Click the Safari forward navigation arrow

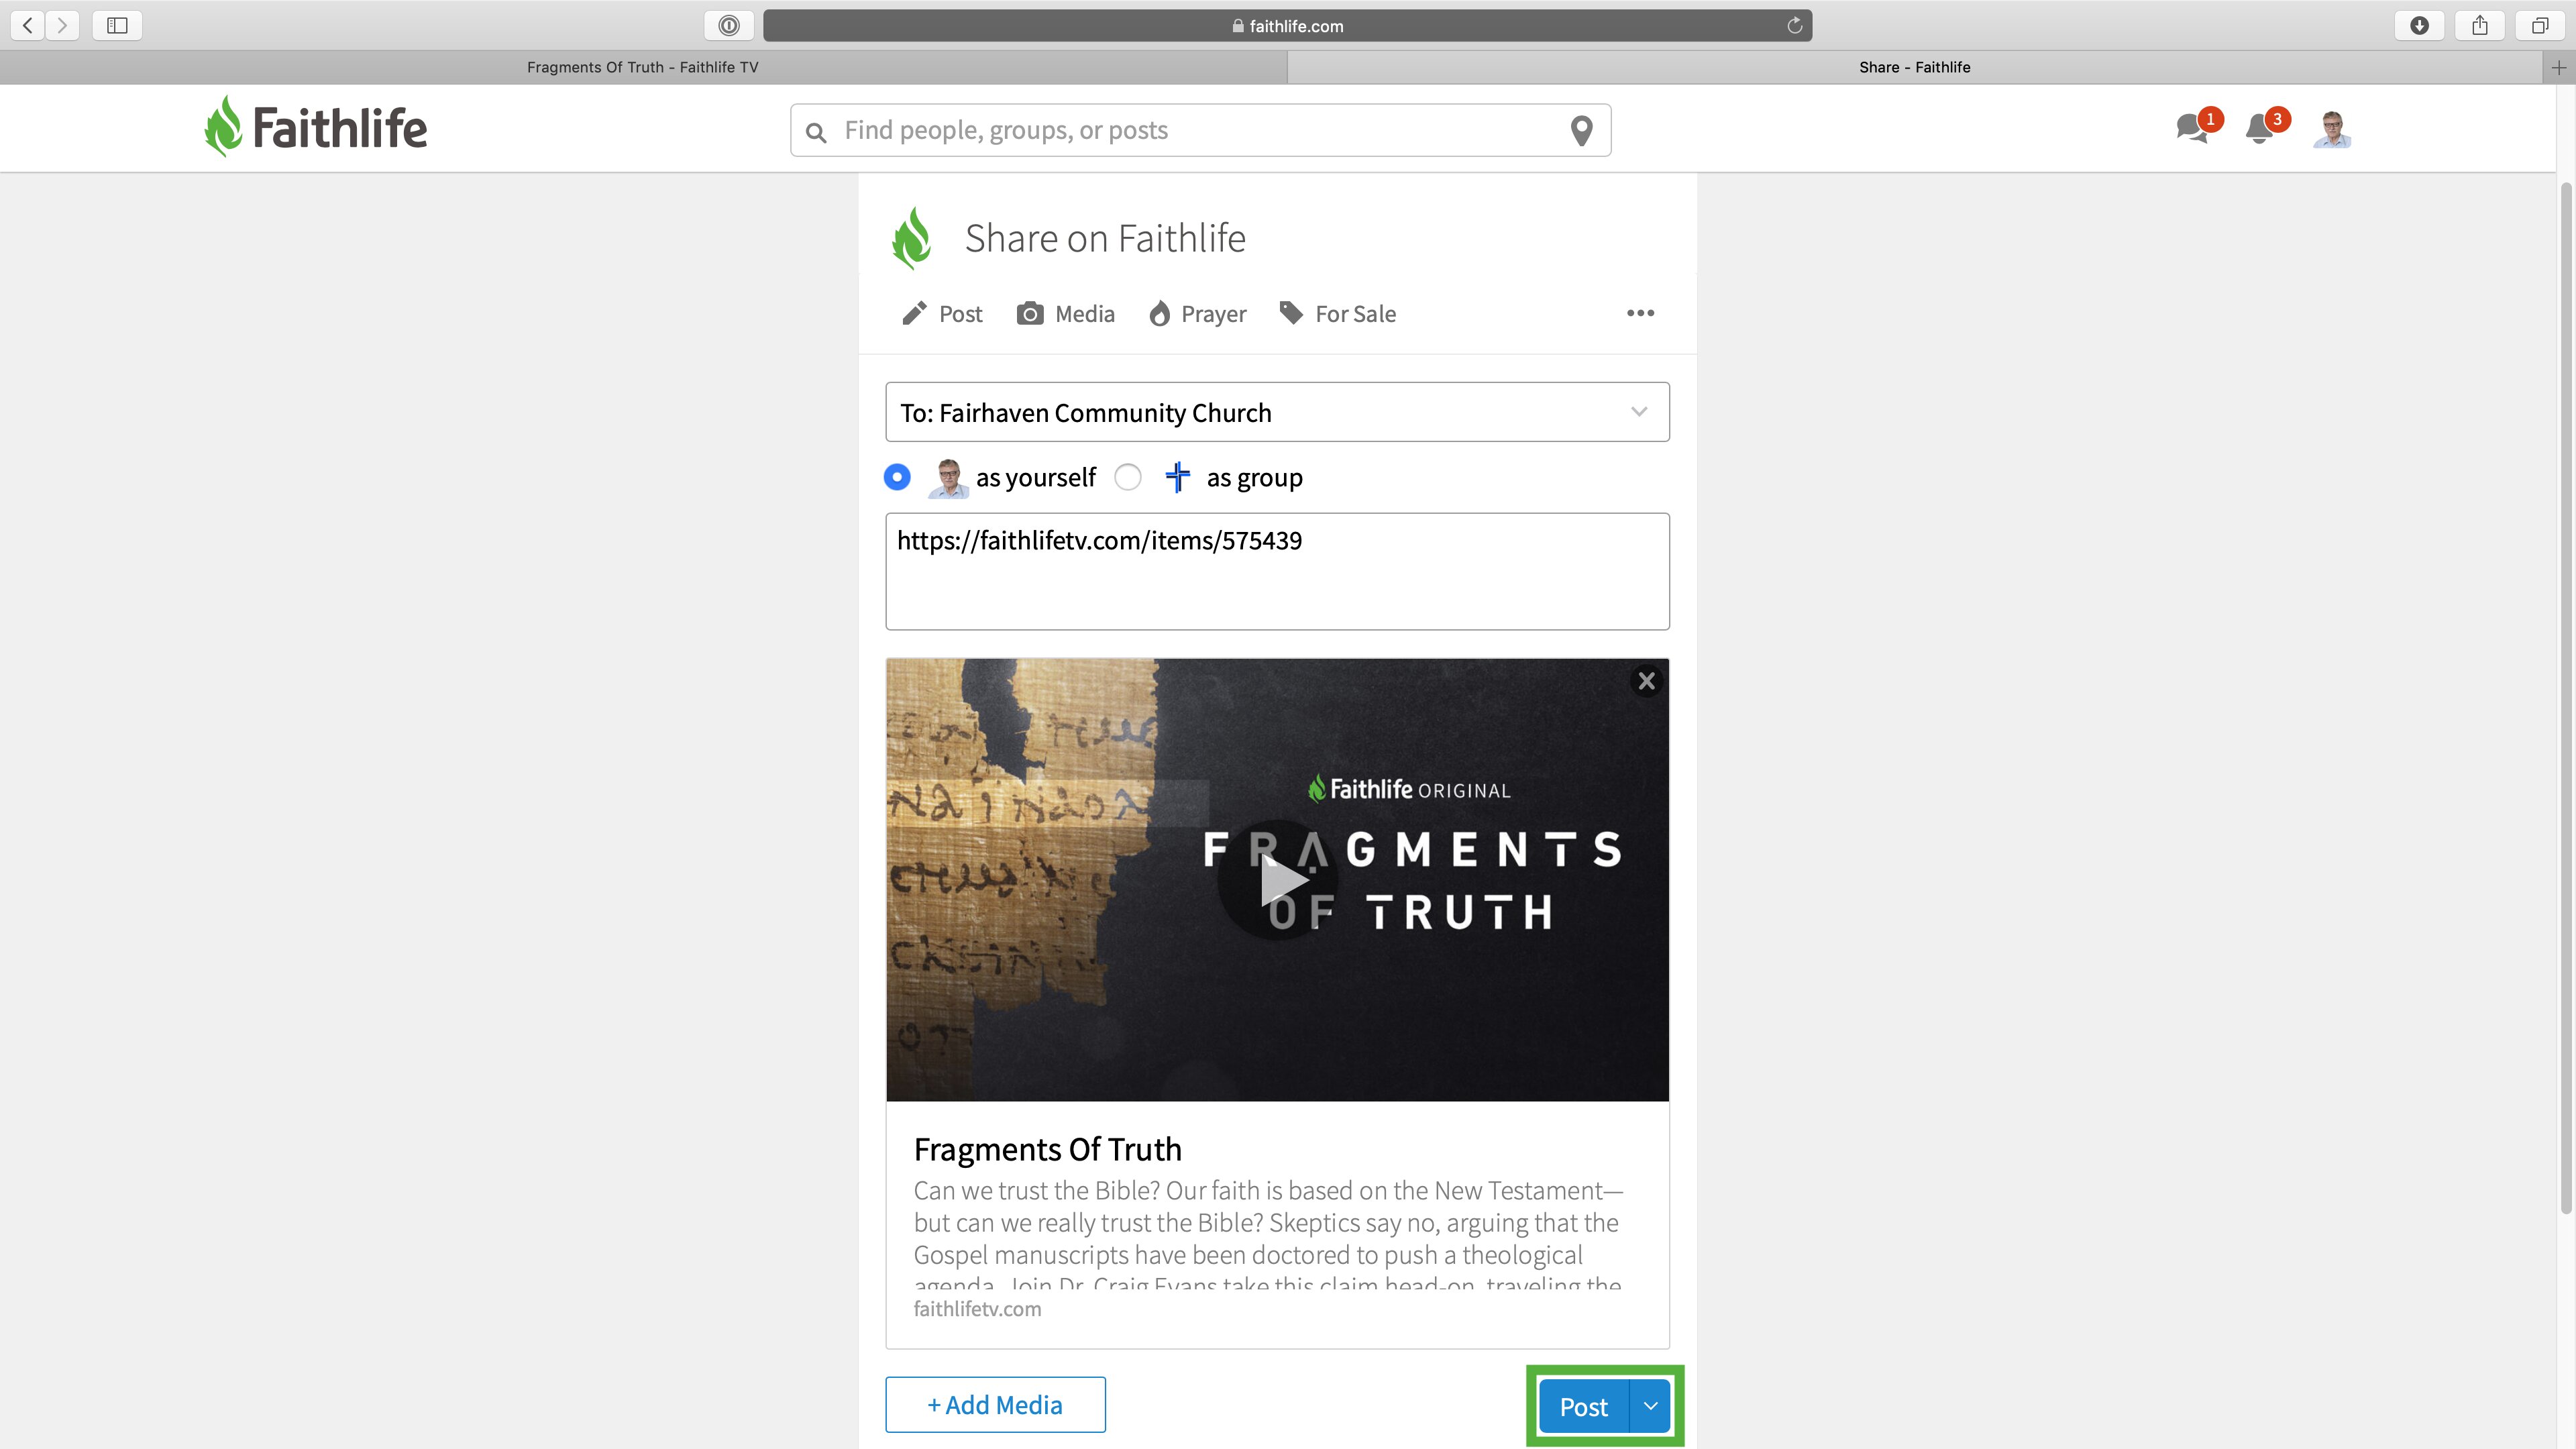point(62,25)
